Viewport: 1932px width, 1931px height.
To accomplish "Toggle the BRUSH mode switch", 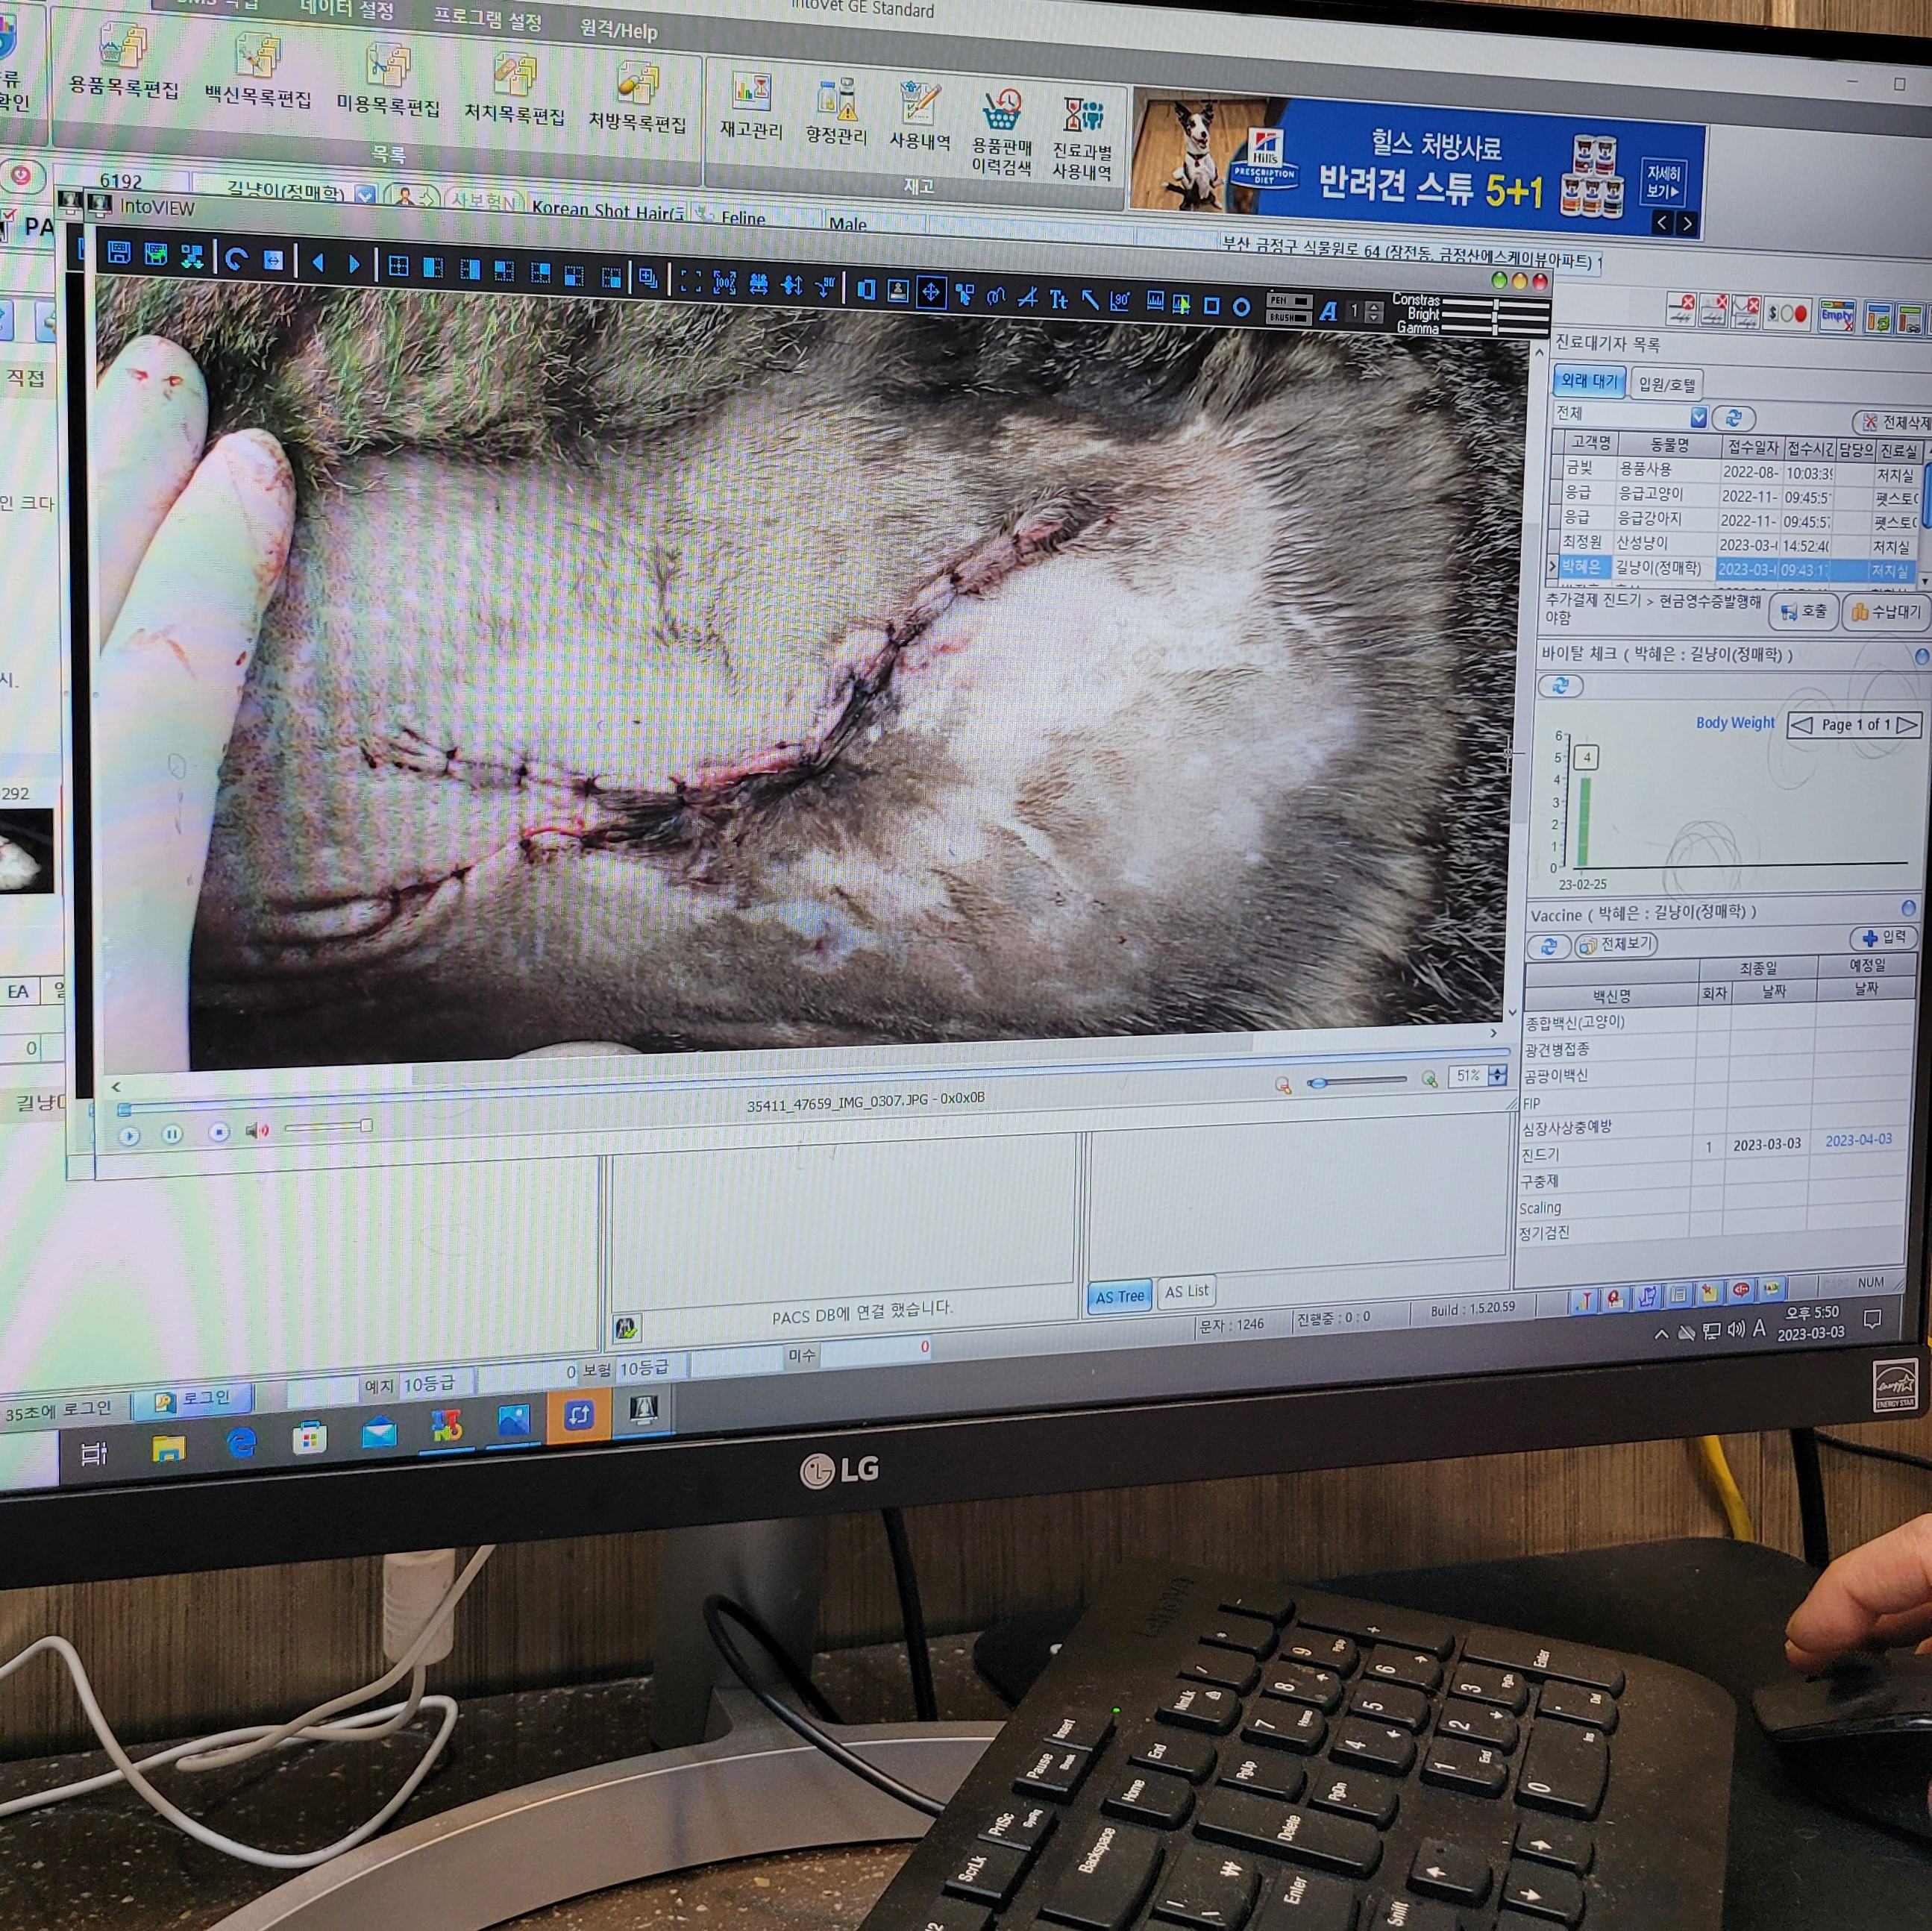I will coord(1288,317).
